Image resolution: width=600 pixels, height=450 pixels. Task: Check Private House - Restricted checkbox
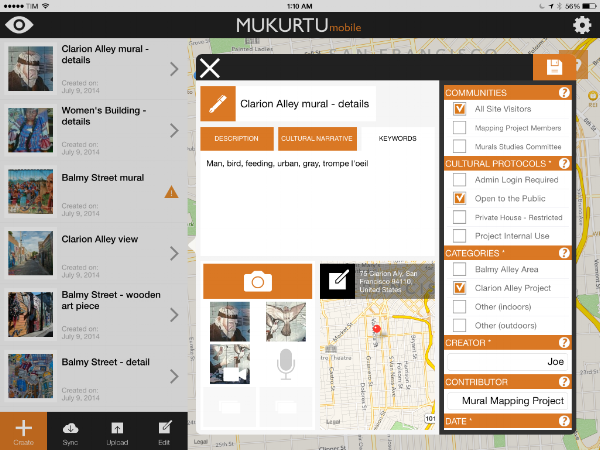(459, 217)
